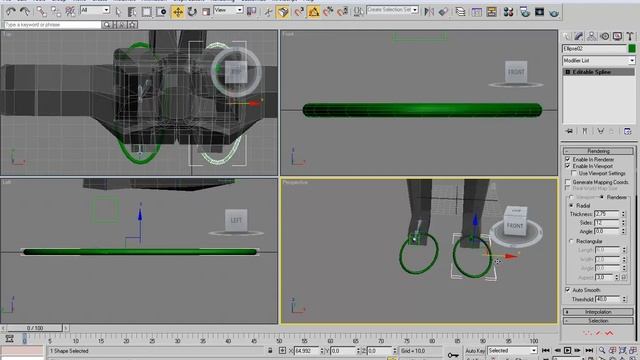Choose the Select Object arrow tool
The height and width of the screenshot is (360, 640).
coord(118,11)
